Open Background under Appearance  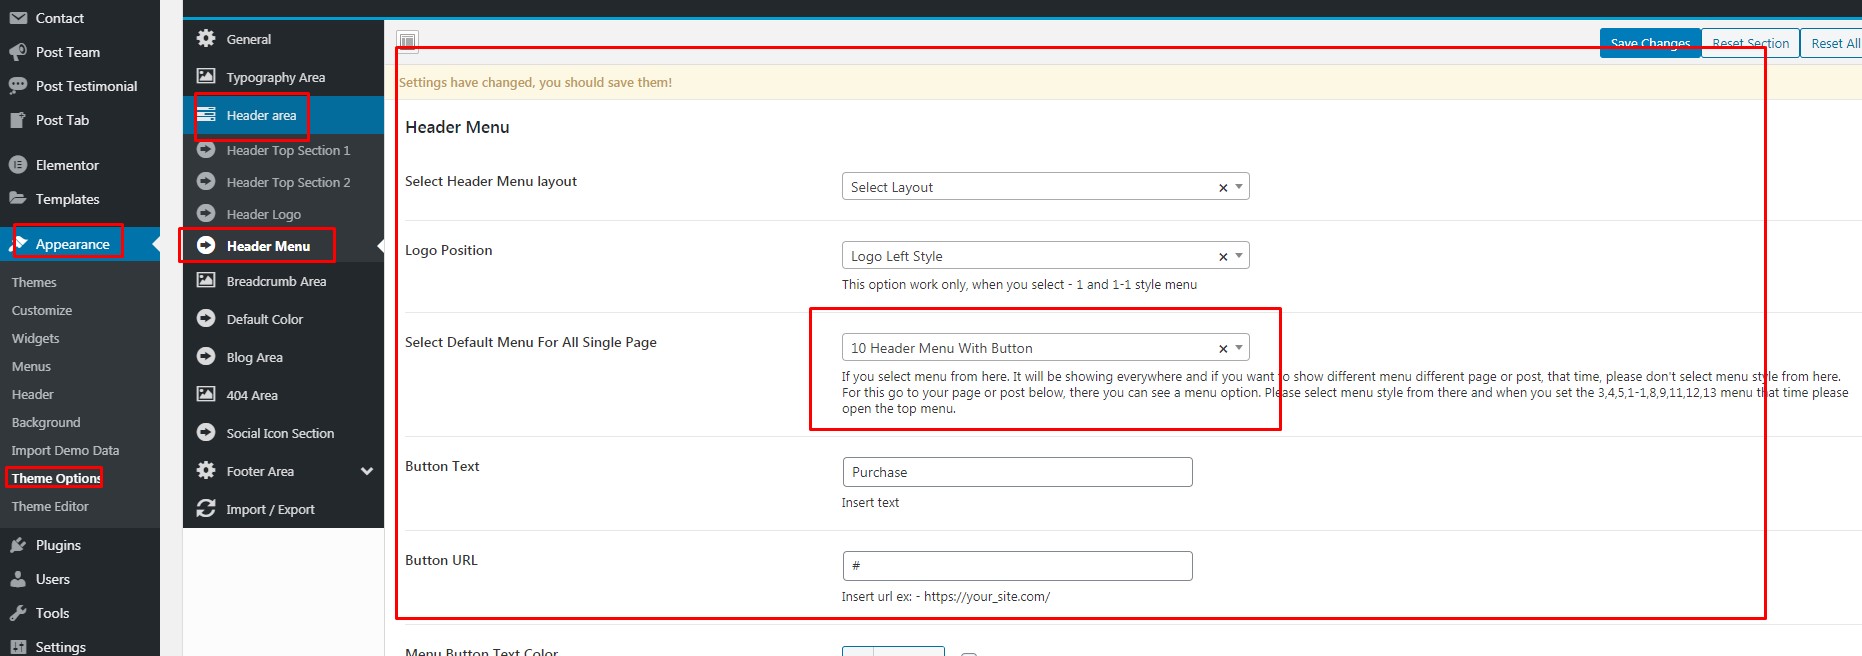[x=46, y=423]
